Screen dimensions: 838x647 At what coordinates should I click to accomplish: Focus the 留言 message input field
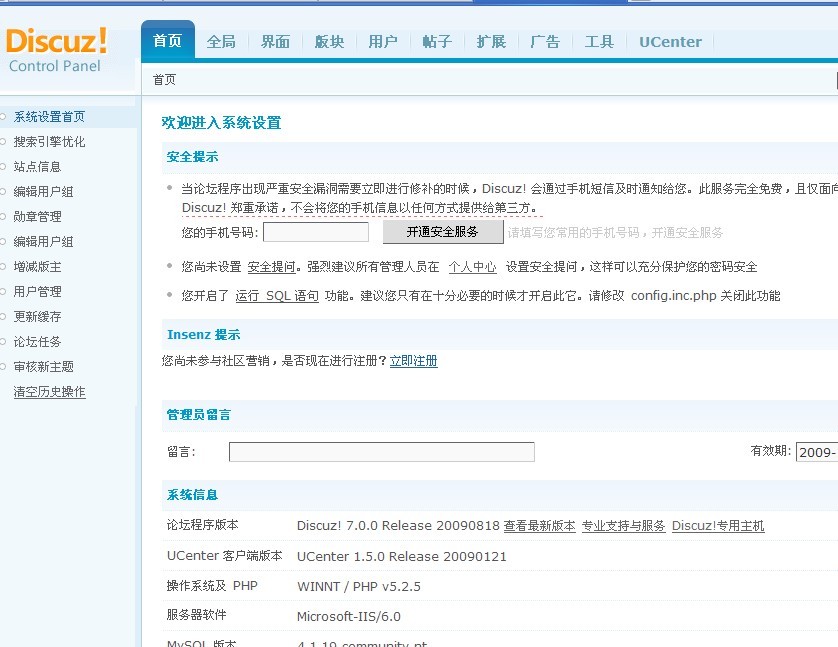coord(382,452)
